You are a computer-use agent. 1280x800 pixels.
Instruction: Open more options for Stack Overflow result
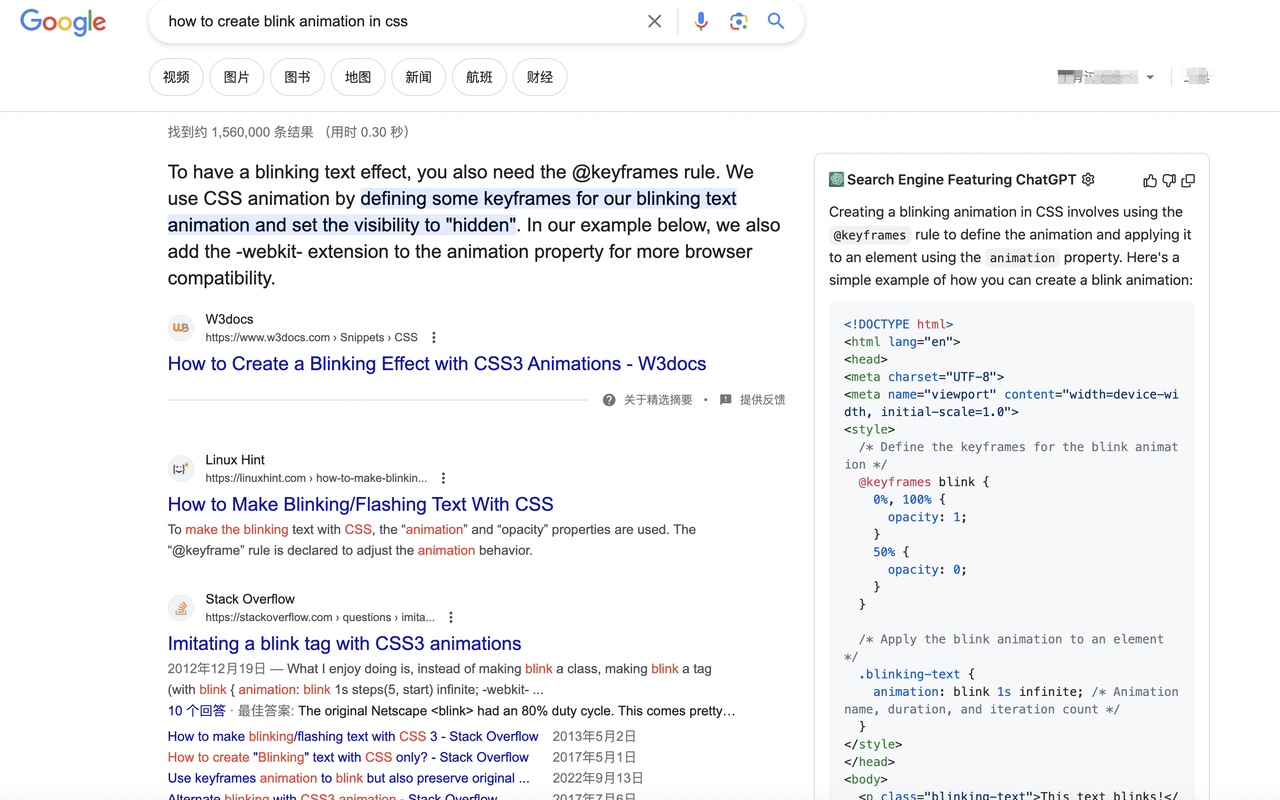451,618
